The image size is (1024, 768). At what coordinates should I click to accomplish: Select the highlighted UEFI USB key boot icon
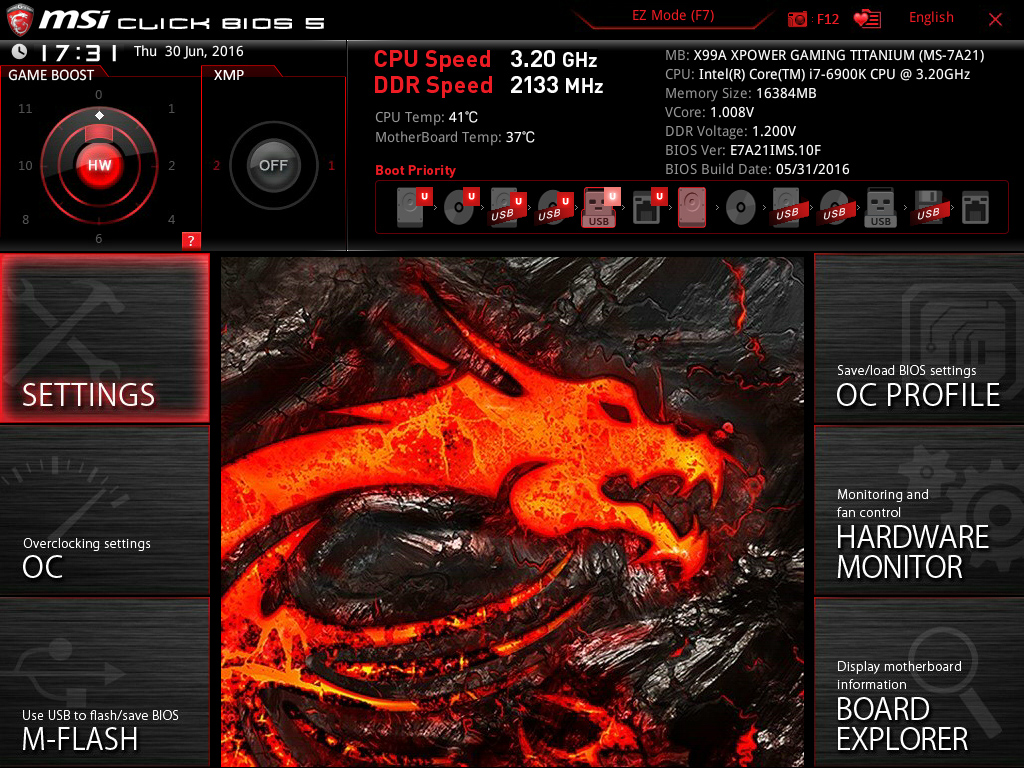(600, 208)
